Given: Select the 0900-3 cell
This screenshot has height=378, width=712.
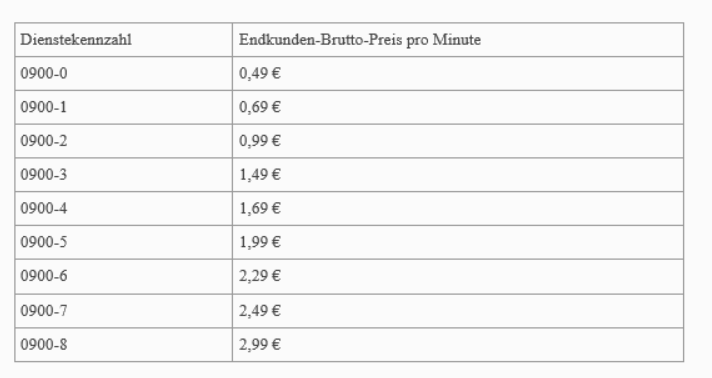Looking at the screenshot, I should [x=124, y=175].
